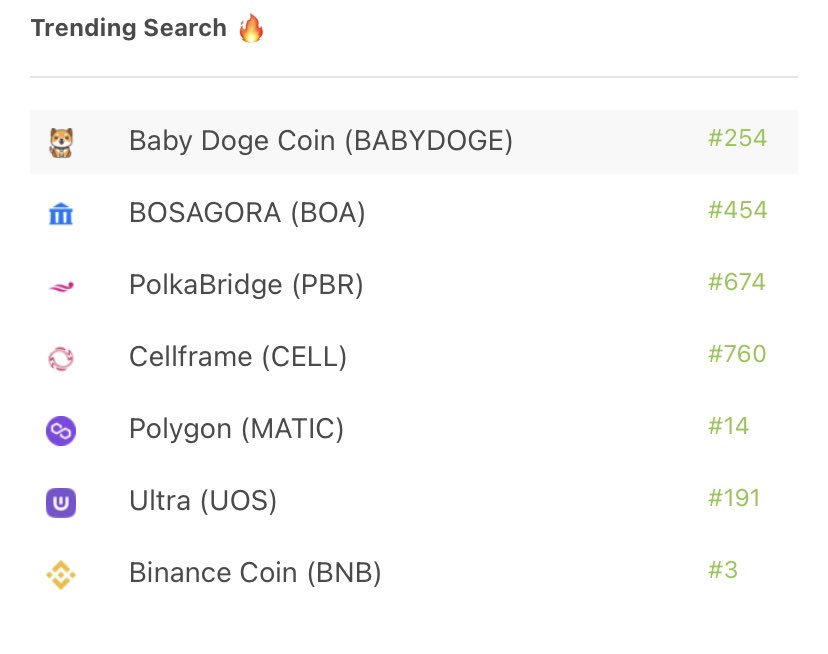Choose Ultra (UOS) in trending searches

click(x=414, y=501)
